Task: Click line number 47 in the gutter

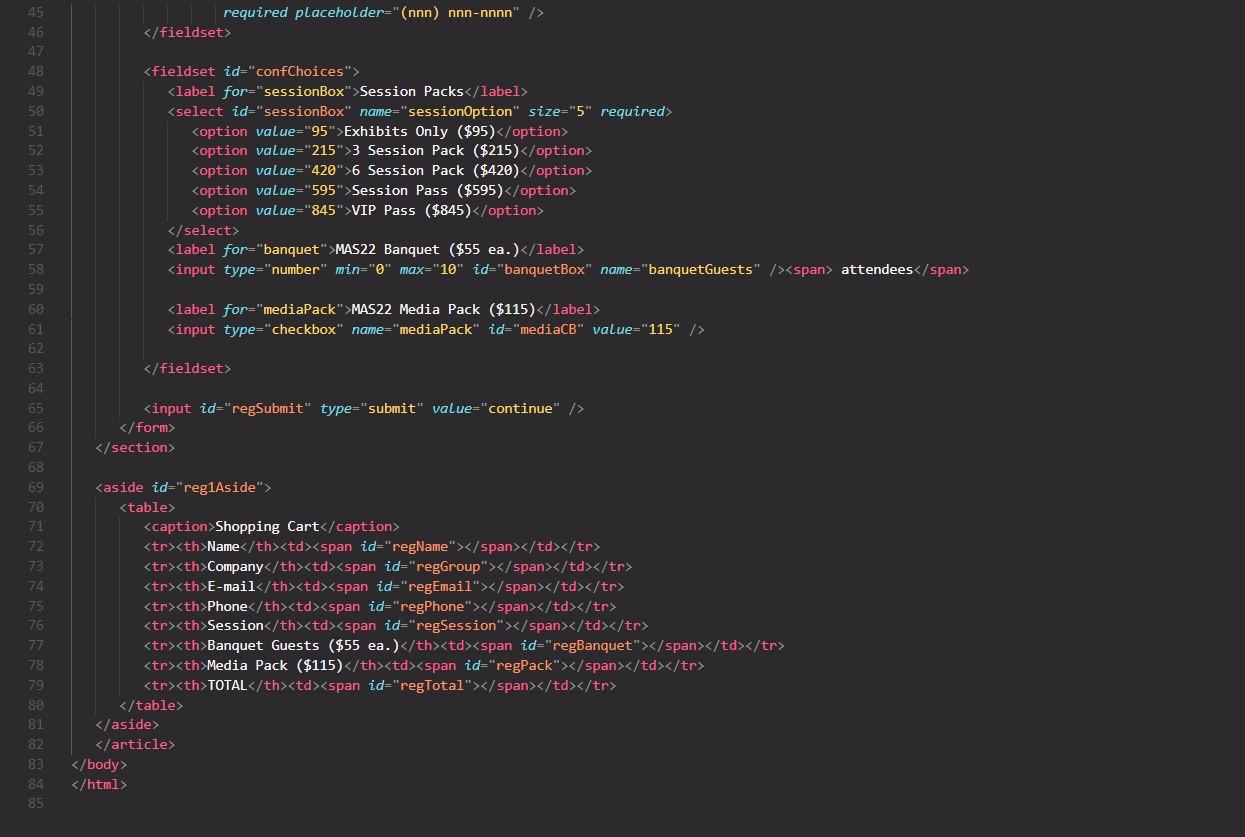Action: coord(36,51)
